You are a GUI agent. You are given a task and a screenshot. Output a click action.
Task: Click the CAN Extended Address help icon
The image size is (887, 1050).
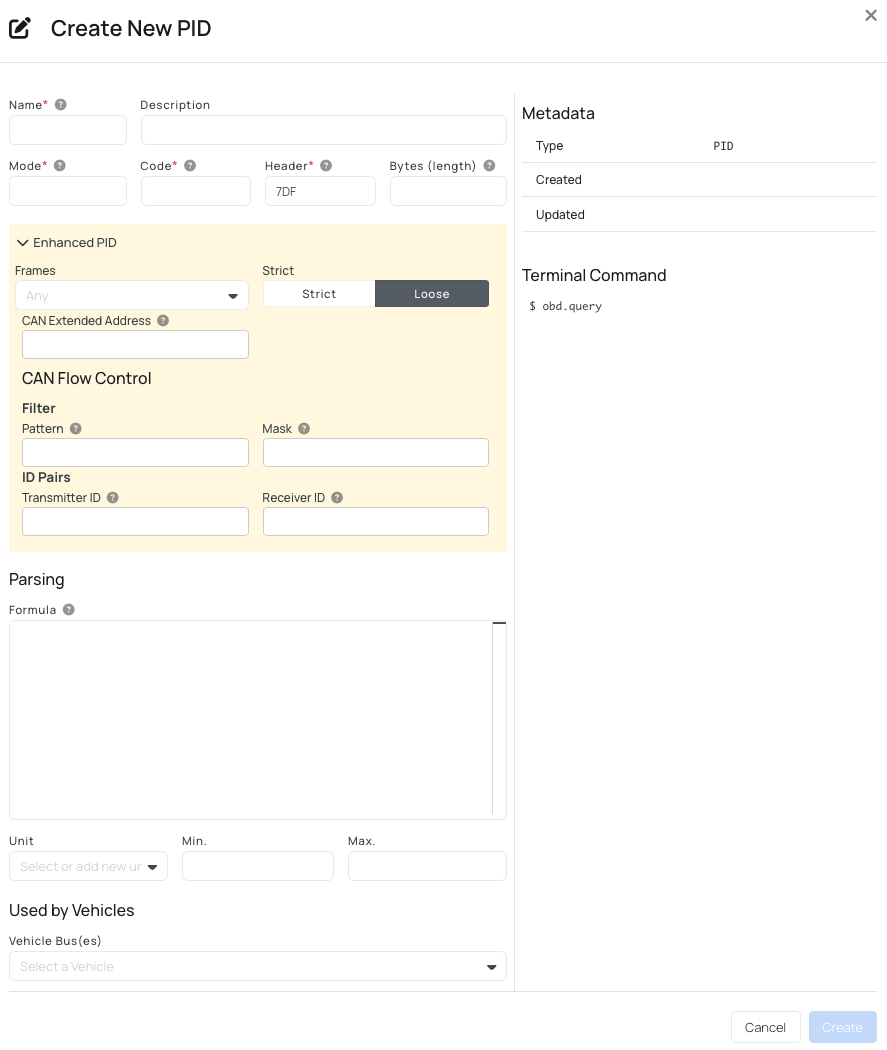[x=163, y=321]
